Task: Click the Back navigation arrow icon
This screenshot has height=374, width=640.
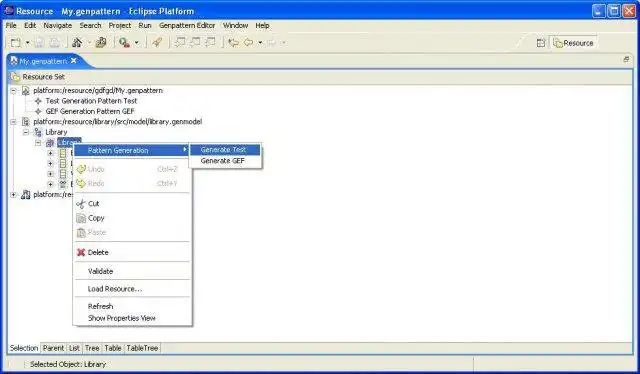Action: tap(249, 42)
